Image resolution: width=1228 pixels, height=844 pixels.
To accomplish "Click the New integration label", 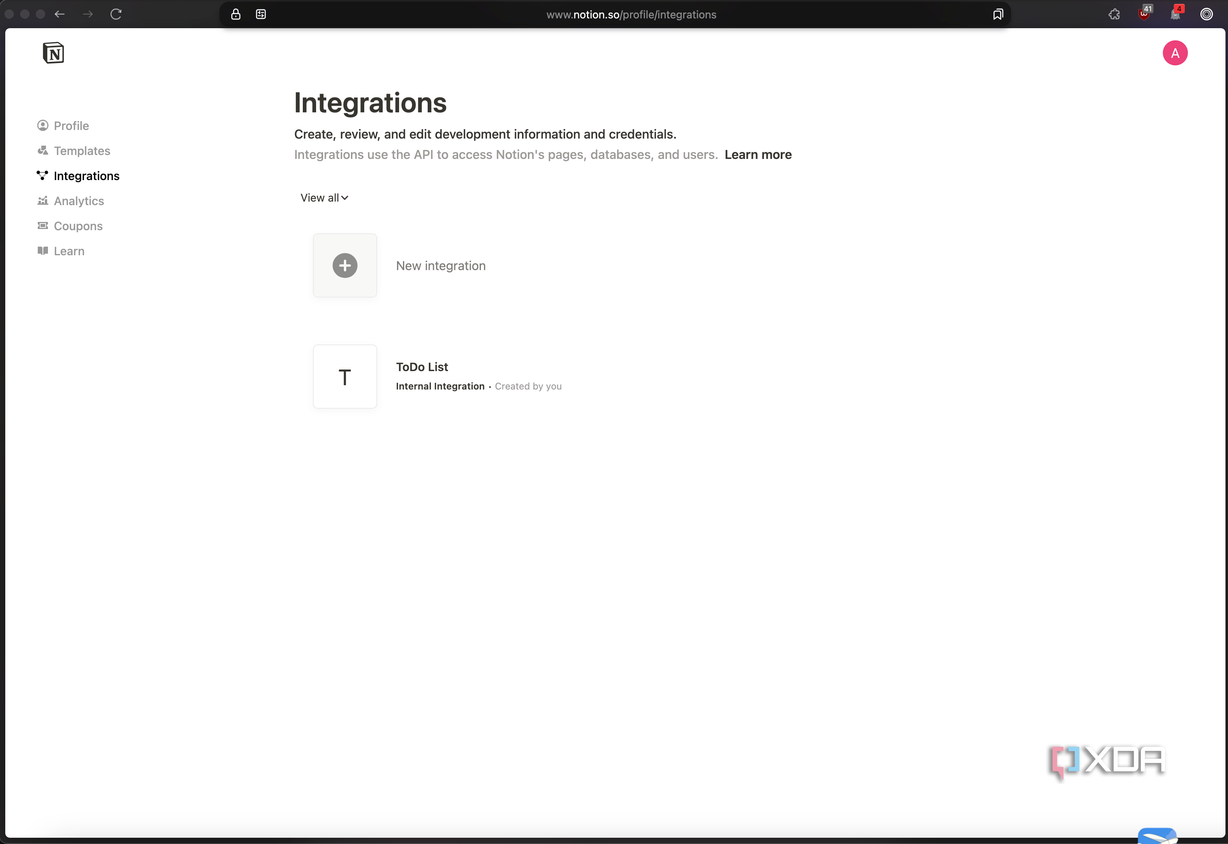I will 441,266.
